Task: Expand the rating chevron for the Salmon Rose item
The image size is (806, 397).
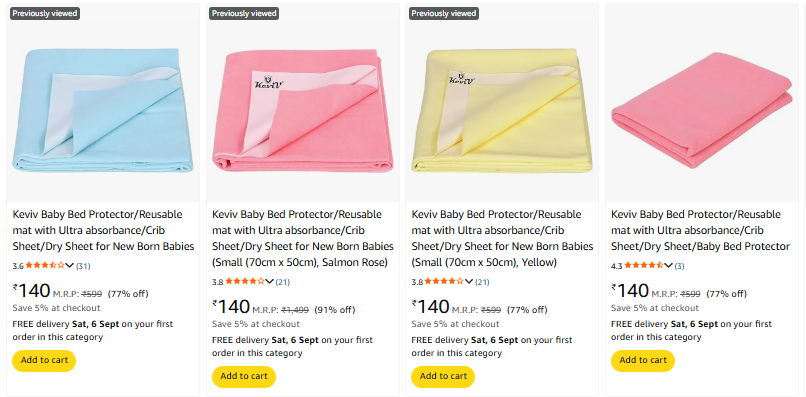Action: click(x=270, y=282)
